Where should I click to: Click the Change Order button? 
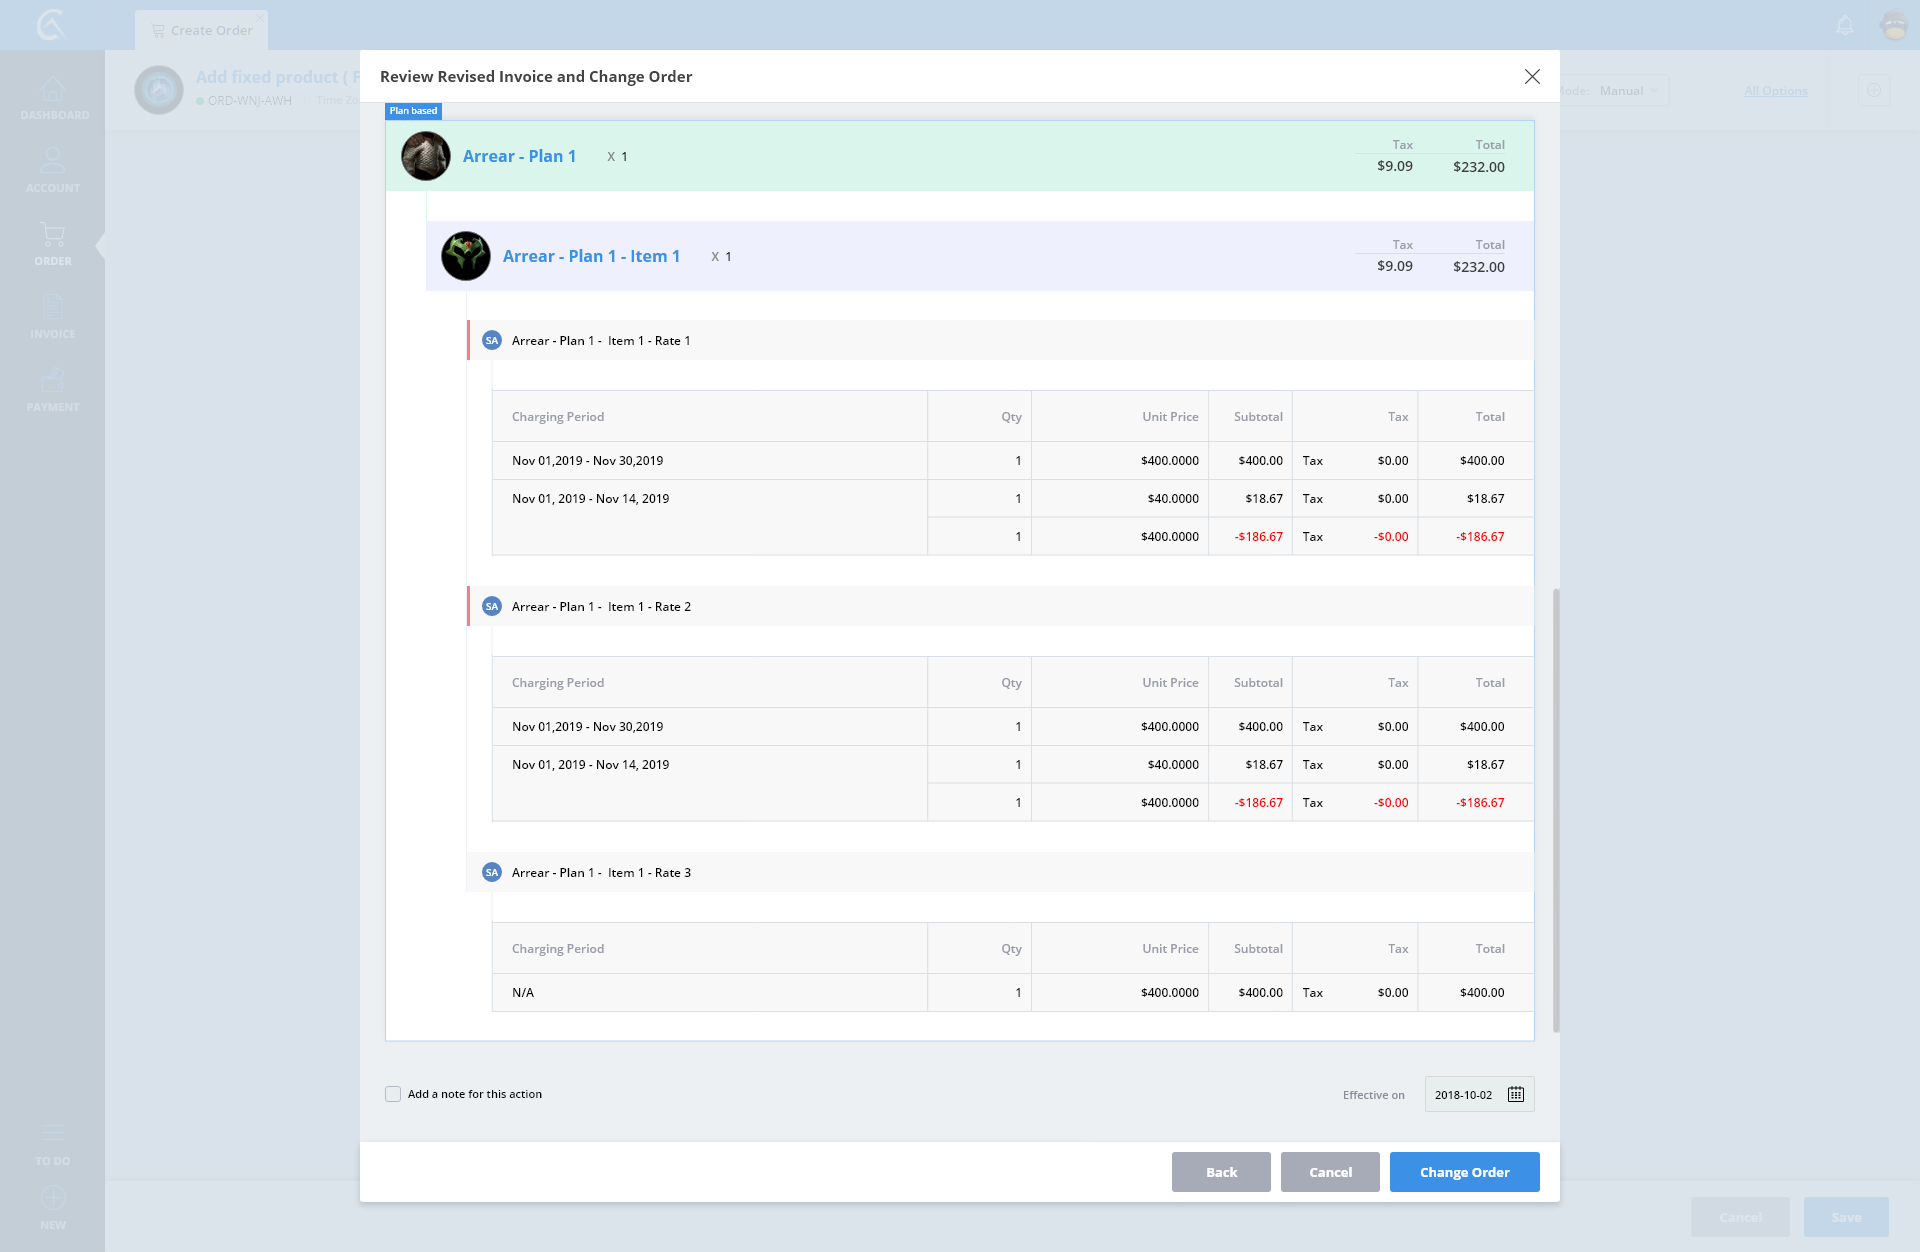pyautogui.click(x=1464, y=1172)
